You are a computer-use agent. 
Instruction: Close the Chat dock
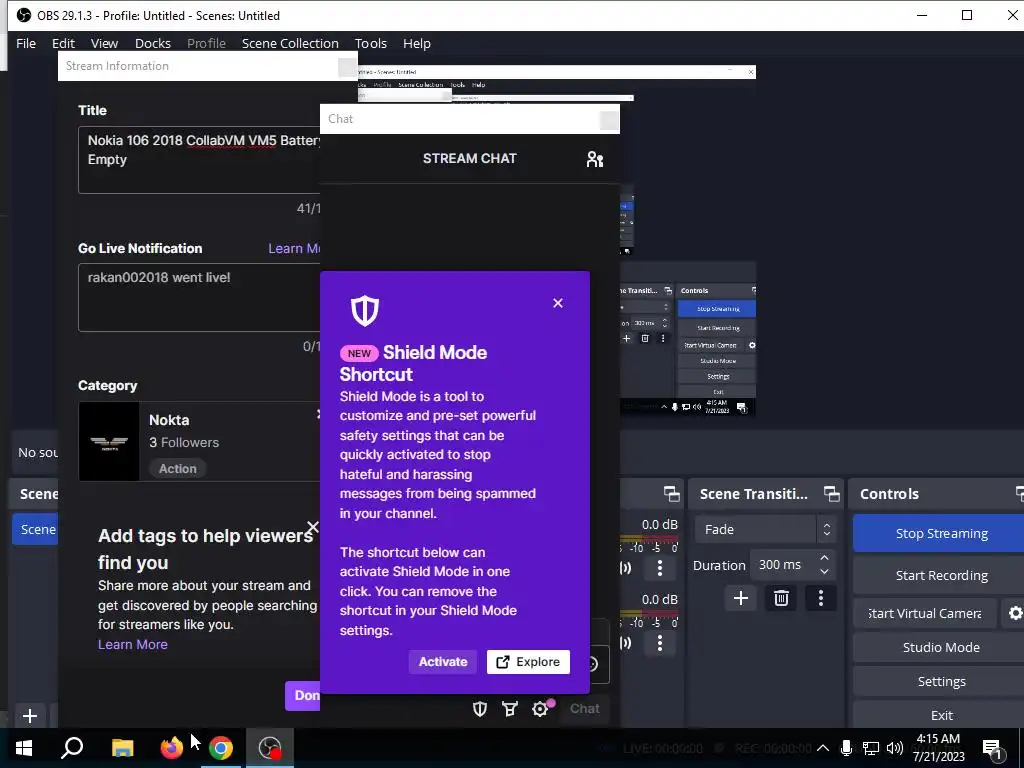pyautogui.click(x=609, y=120)
